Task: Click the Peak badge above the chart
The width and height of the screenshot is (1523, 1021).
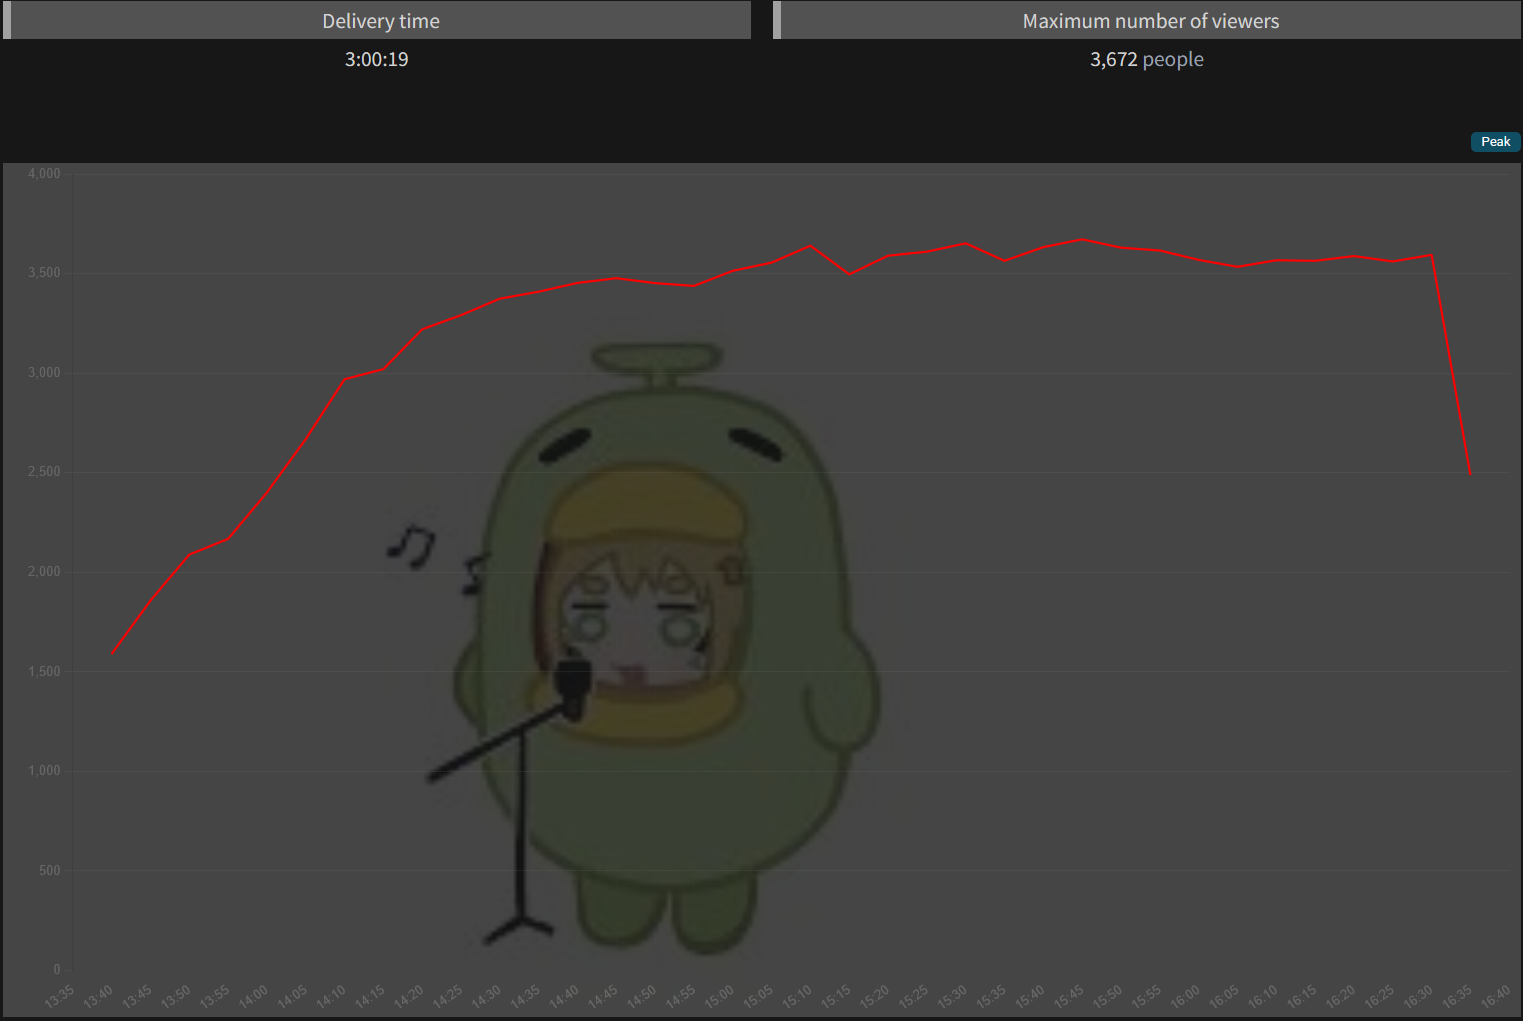Action: click(x=1495, y=142)
